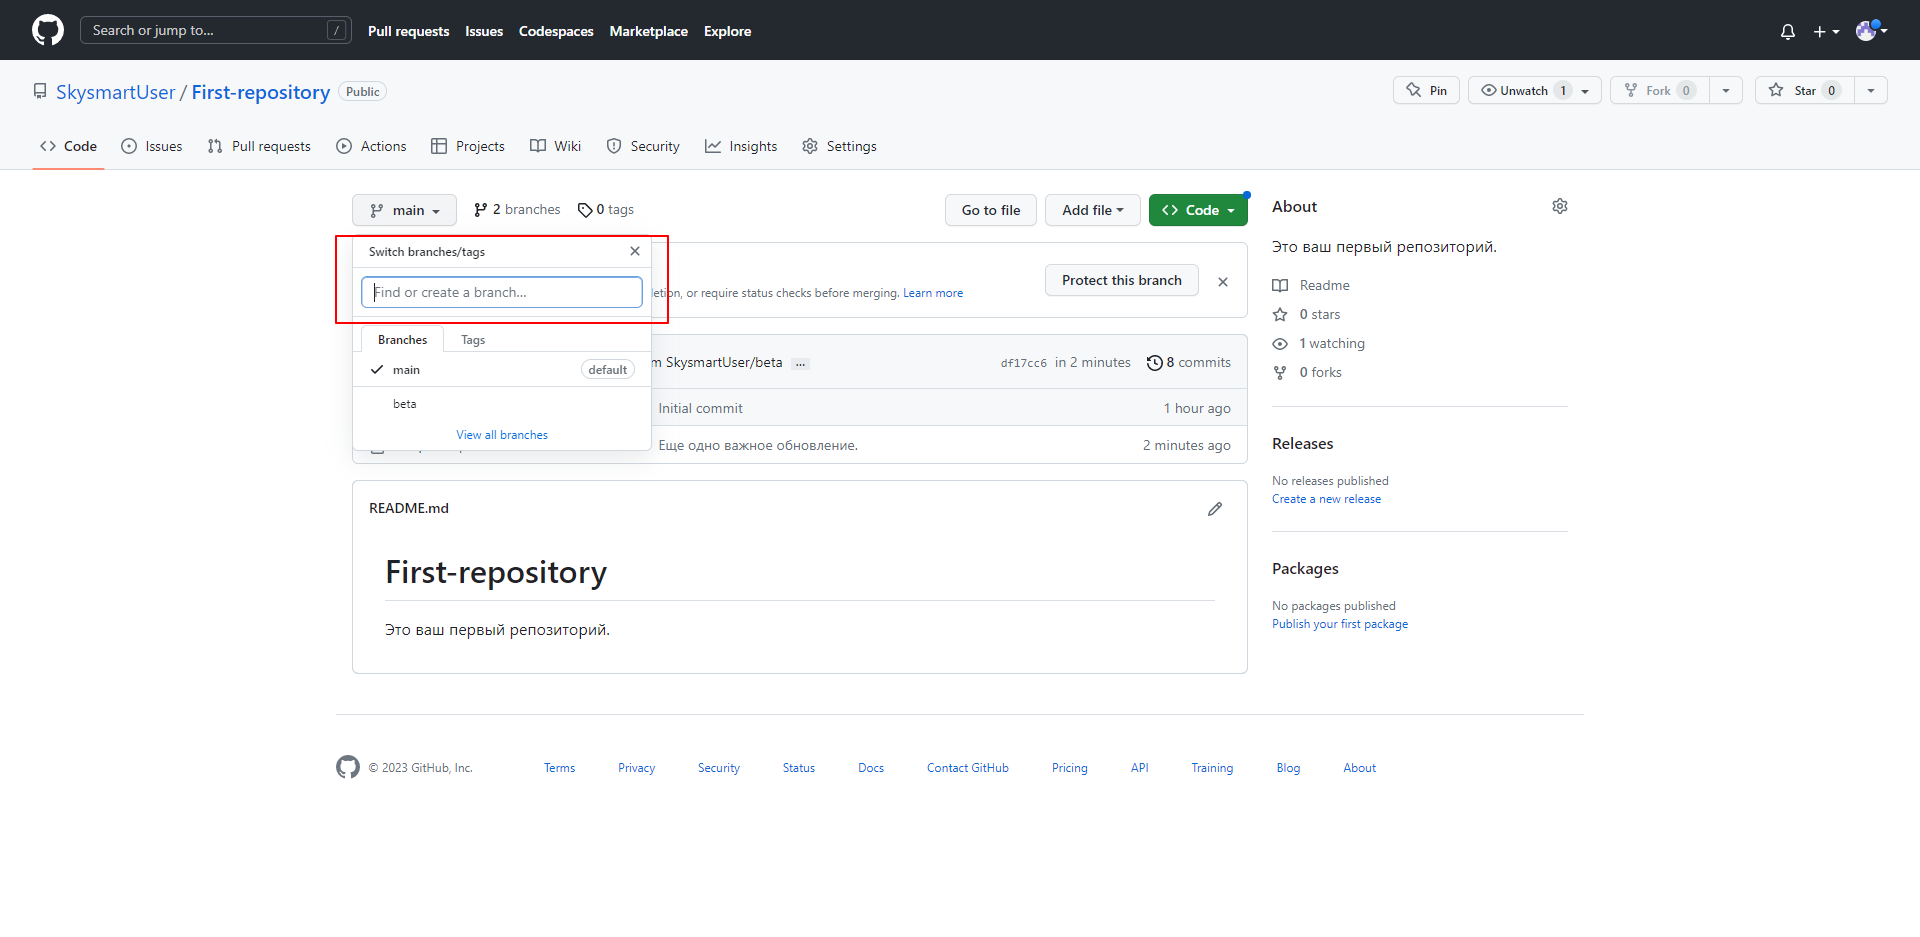The image size is (1920, 937).
Task: Open SkysmartUser profile link
Action: pos(115,92)
